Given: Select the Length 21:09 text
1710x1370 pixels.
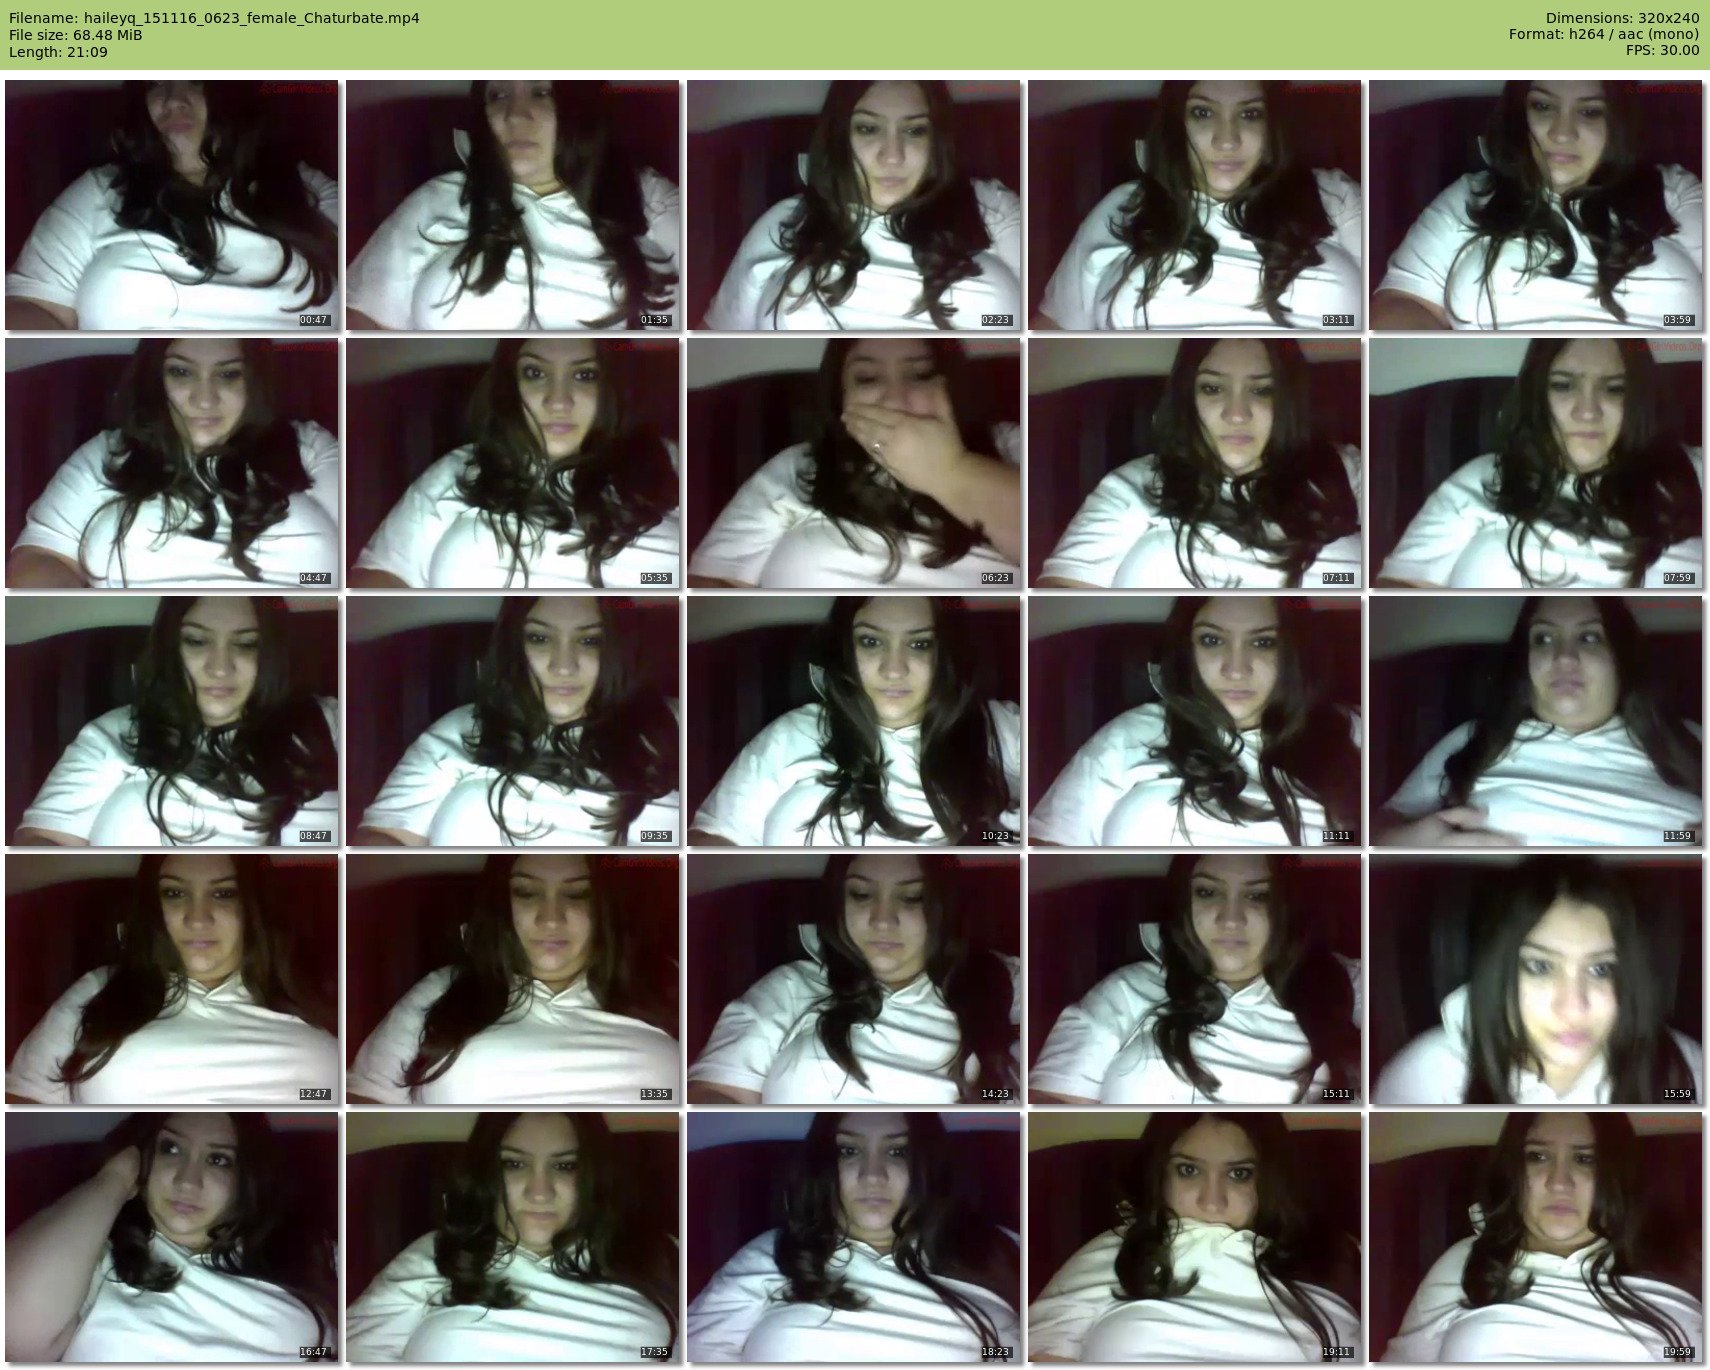Looking at the screenshot, I should (x=57, y=52).
